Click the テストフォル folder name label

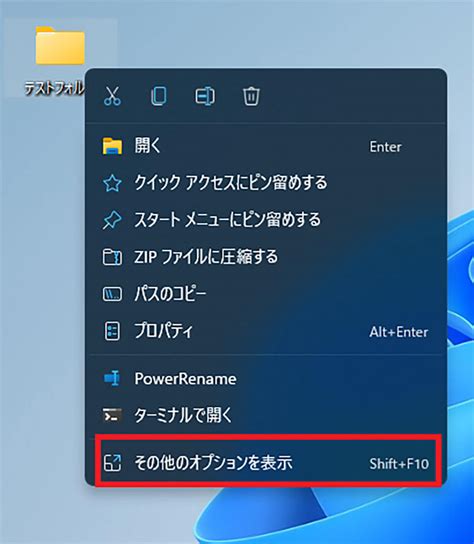[x=54, y=88]
